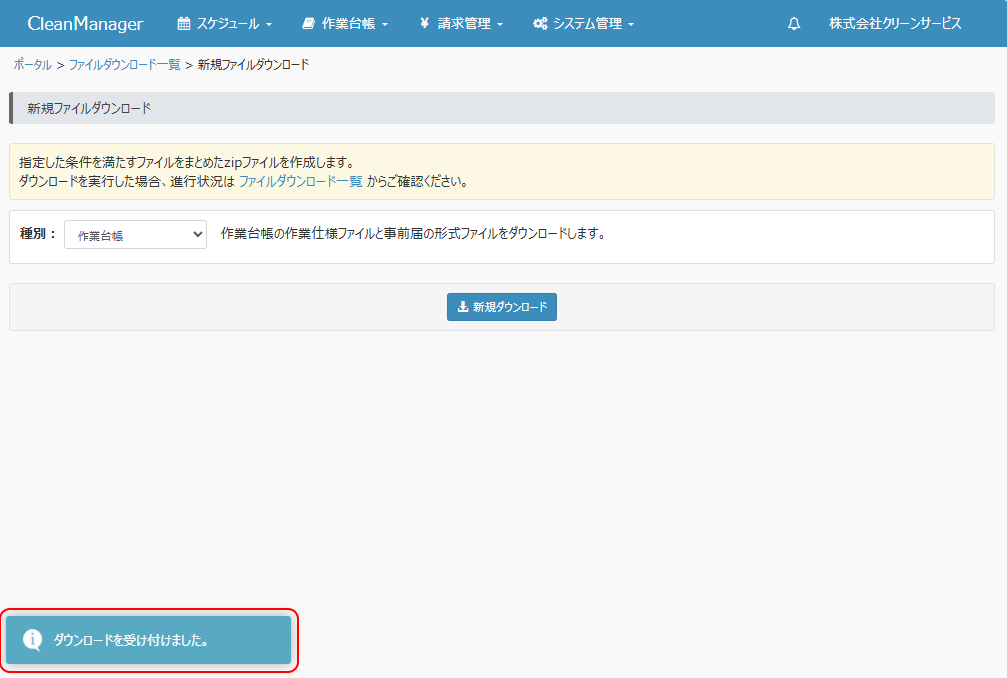Click the book icon beside 作業台帳
The width and height of the screenshot is (1007, 678).
tap(308, 24)
